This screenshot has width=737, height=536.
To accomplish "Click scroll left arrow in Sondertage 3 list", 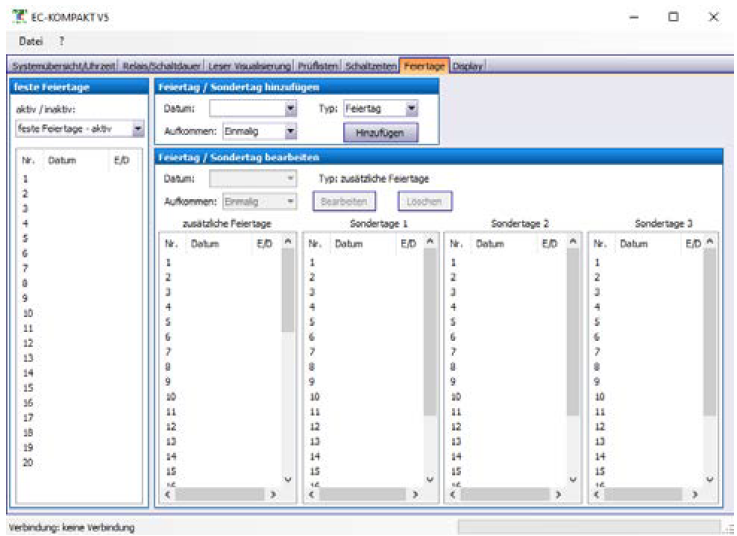I will [x=596, y=494].
